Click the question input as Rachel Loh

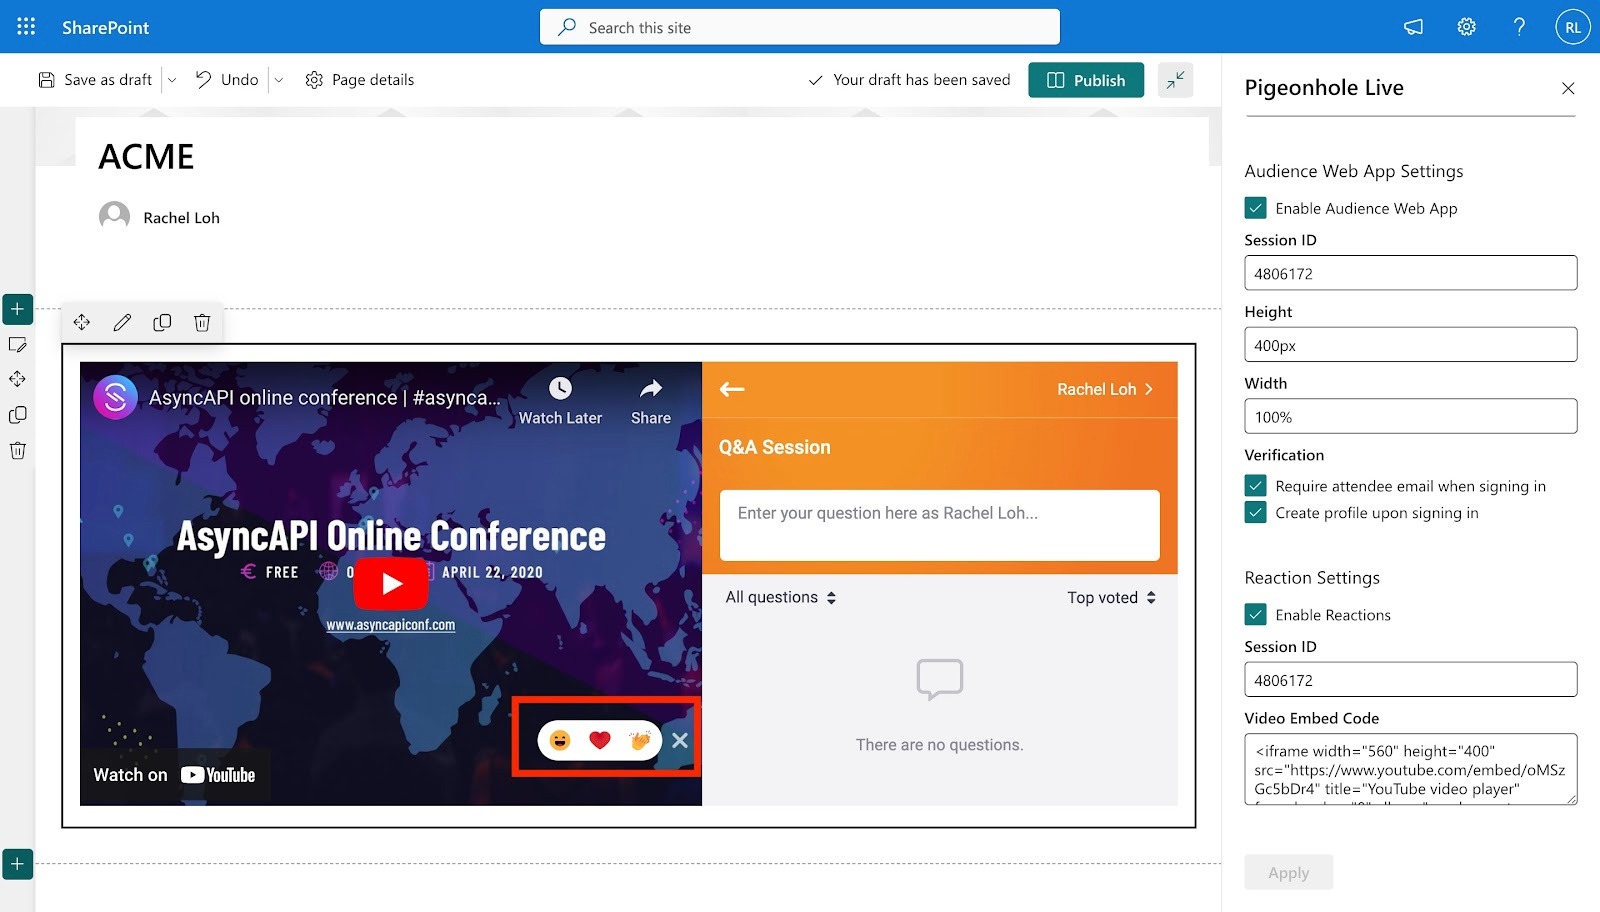tap(938, 524)
